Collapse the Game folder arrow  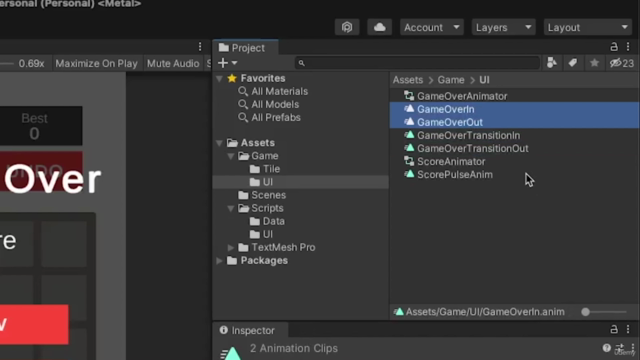tap(231, 156)
